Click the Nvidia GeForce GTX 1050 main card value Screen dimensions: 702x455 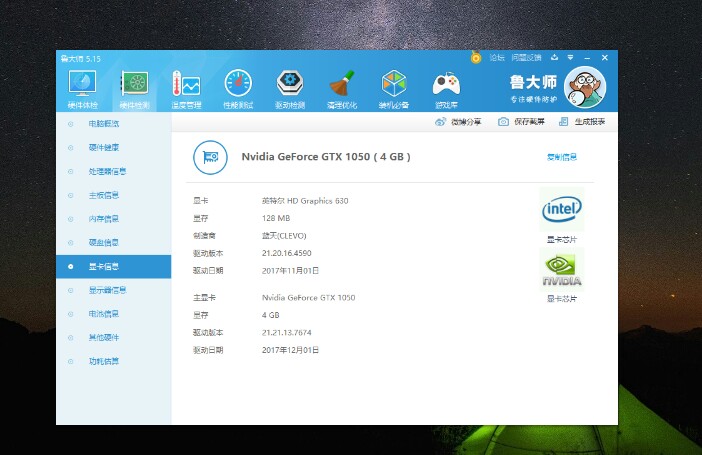click(x=308, y=297)
